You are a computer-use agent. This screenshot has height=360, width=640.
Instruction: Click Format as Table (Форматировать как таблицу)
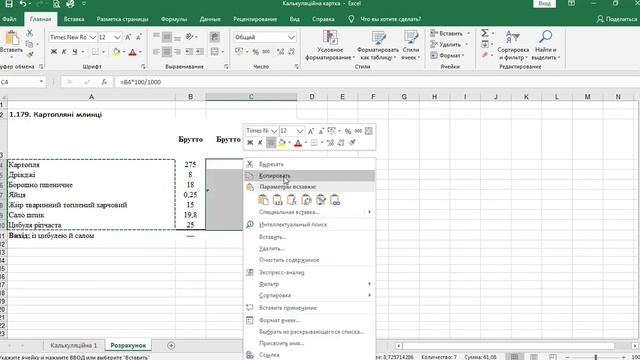pyautogui.click(x=378, y=45)
